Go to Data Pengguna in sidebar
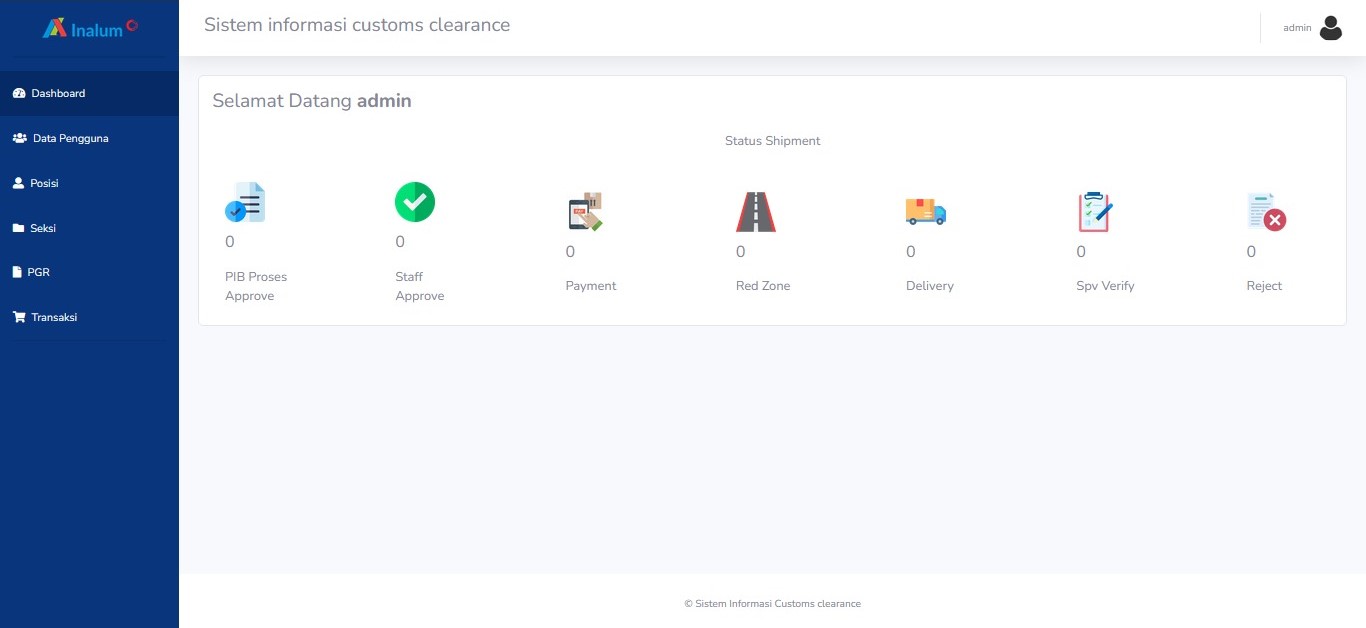 click(70, 138)
